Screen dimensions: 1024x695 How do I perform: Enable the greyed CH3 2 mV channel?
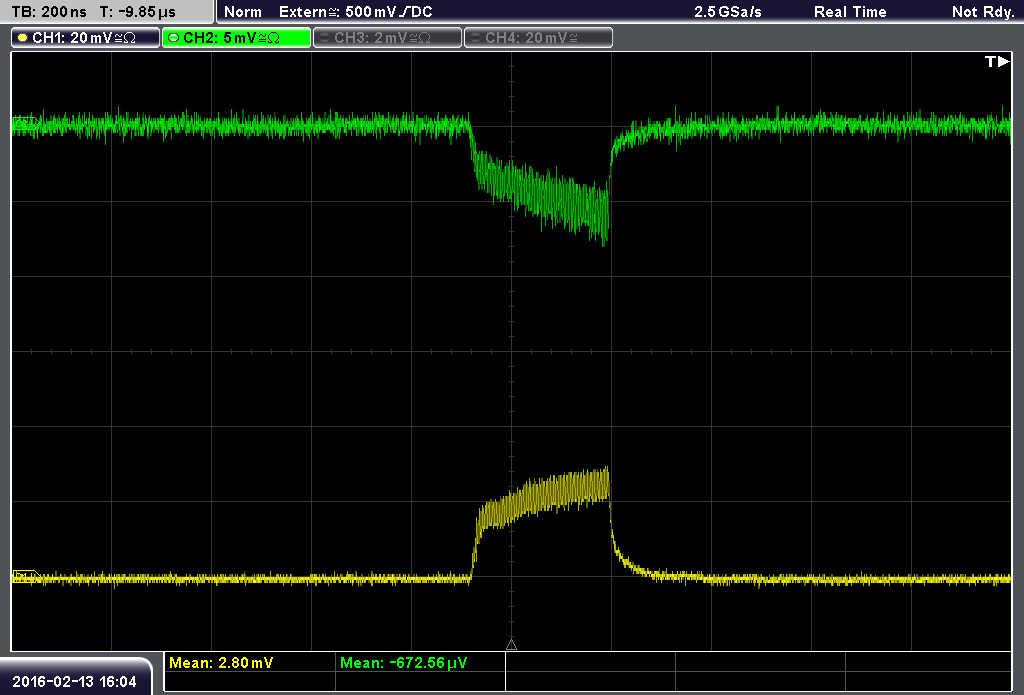(x=387, y=38)
